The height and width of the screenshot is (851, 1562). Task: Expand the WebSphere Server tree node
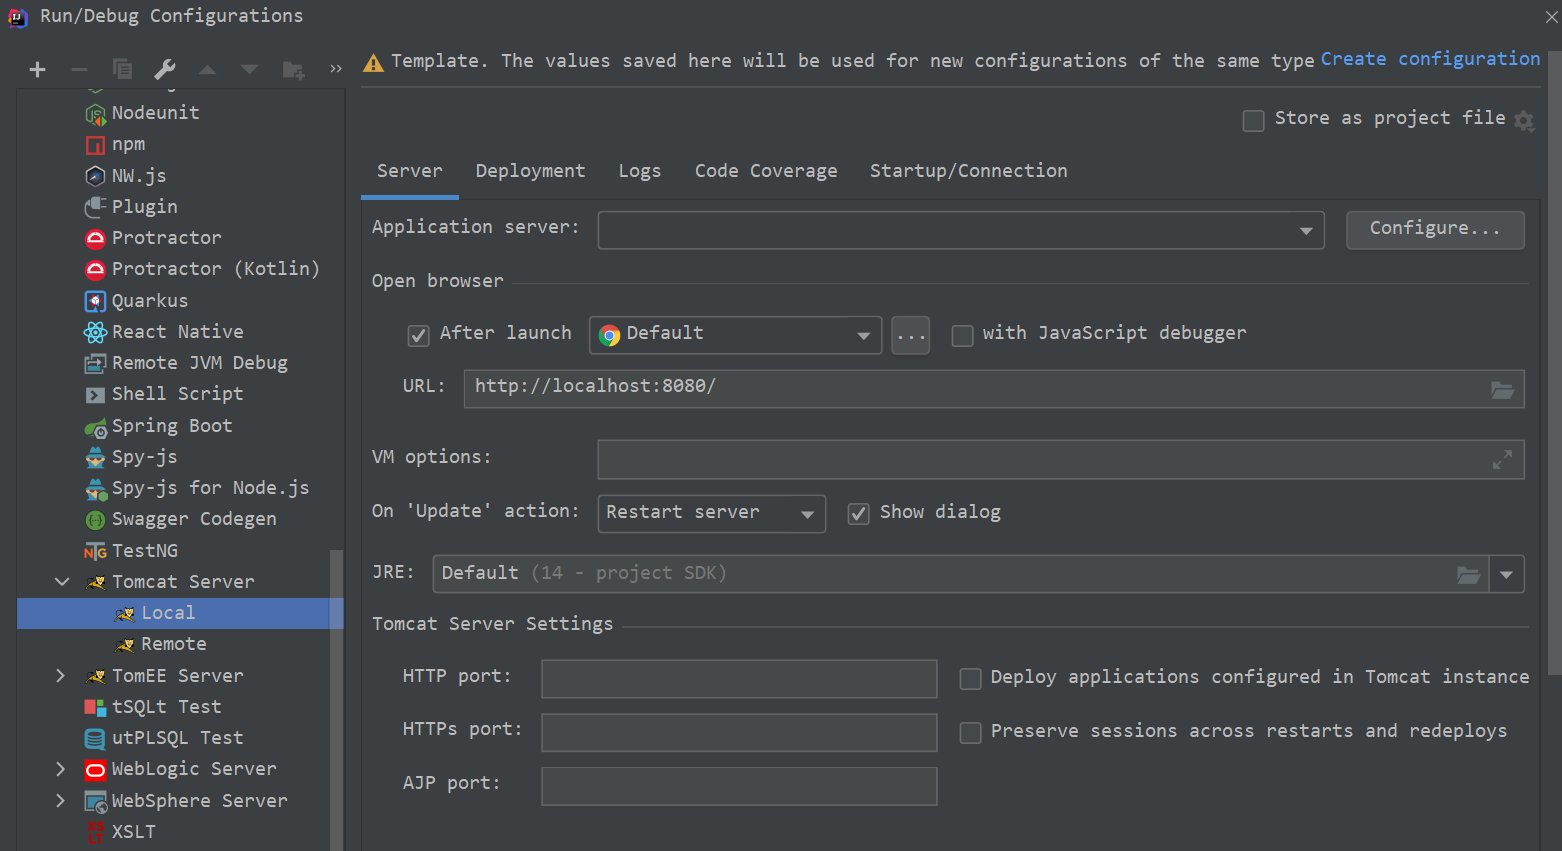[x=61, y=801]
